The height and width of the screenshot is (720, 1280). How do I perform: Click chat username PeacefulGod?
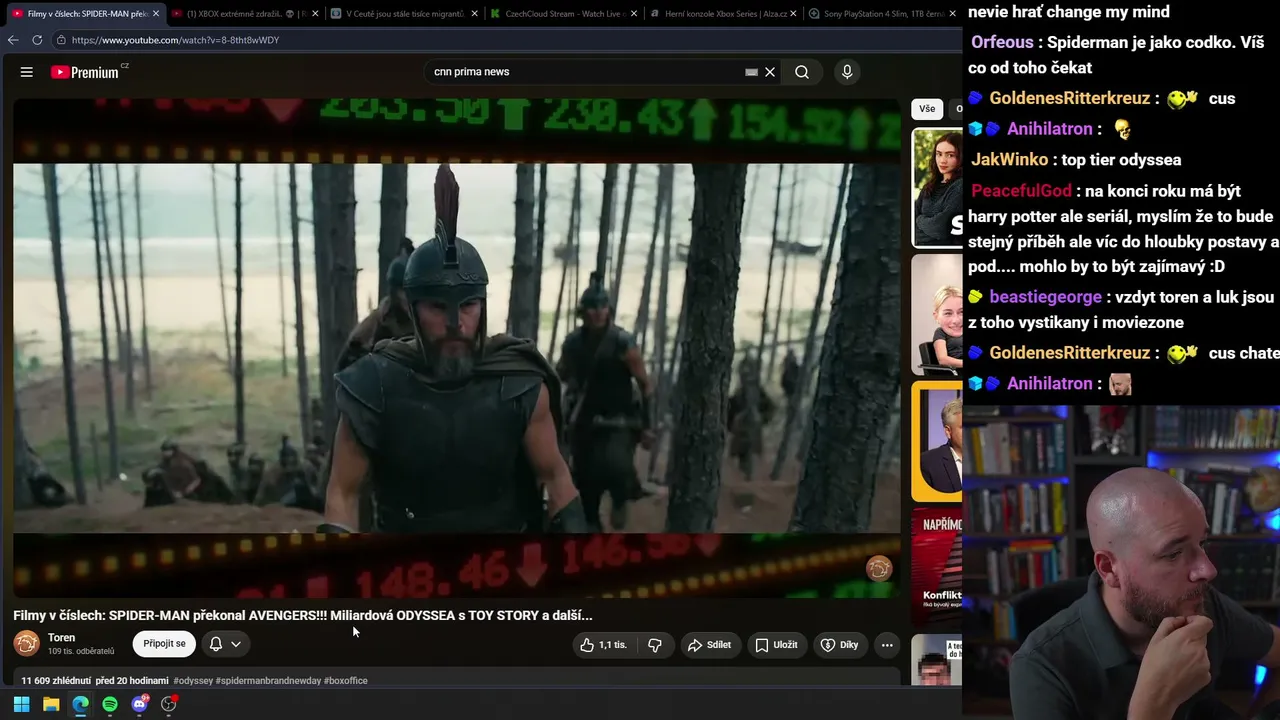coord(1021,191)
